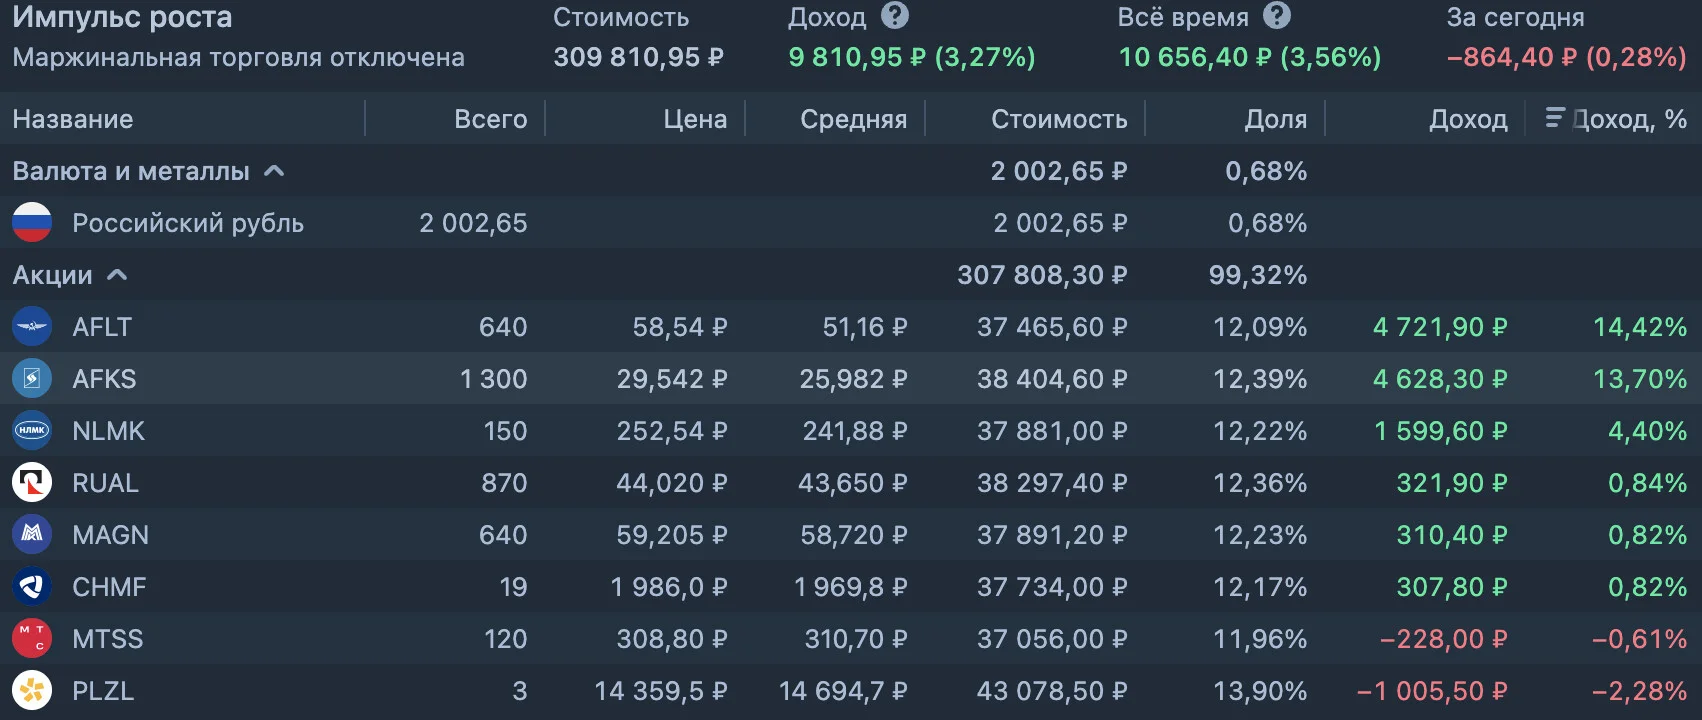Screen dimensions: 1702x720
Task: Sort by the Доход column header
Action: 1468,119
